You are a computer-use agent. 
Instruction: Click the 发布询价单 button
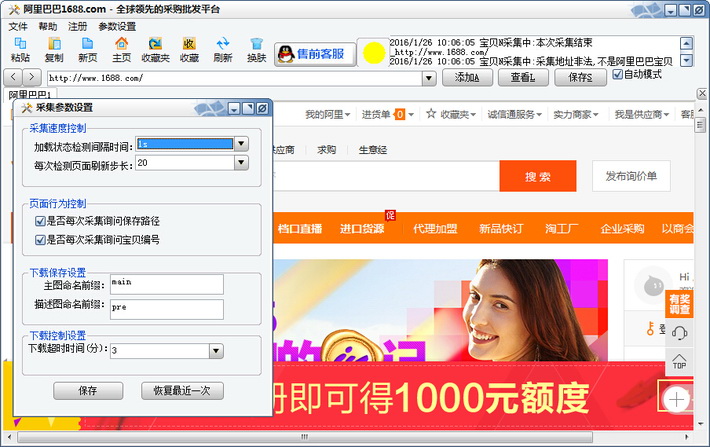click(x=631, y=176)
